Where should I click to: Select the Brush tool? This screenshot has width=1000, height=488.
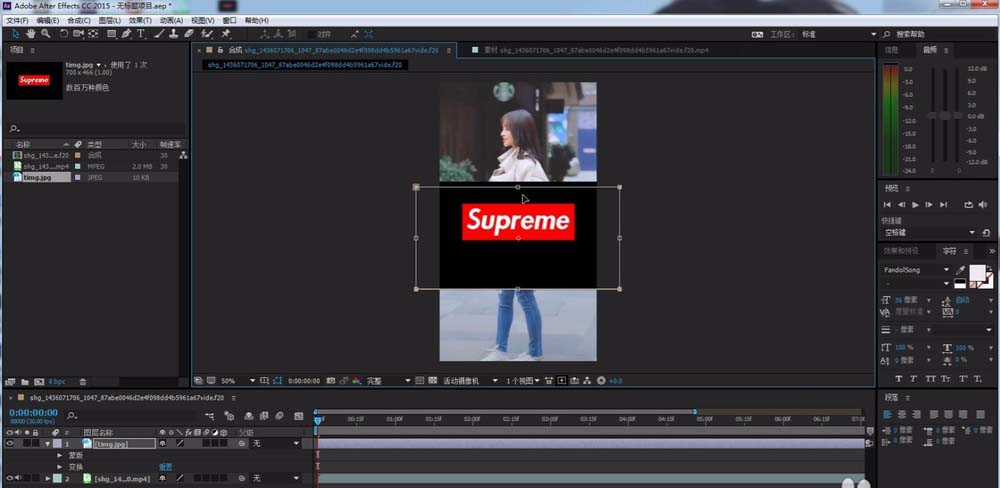coord(160,34)
